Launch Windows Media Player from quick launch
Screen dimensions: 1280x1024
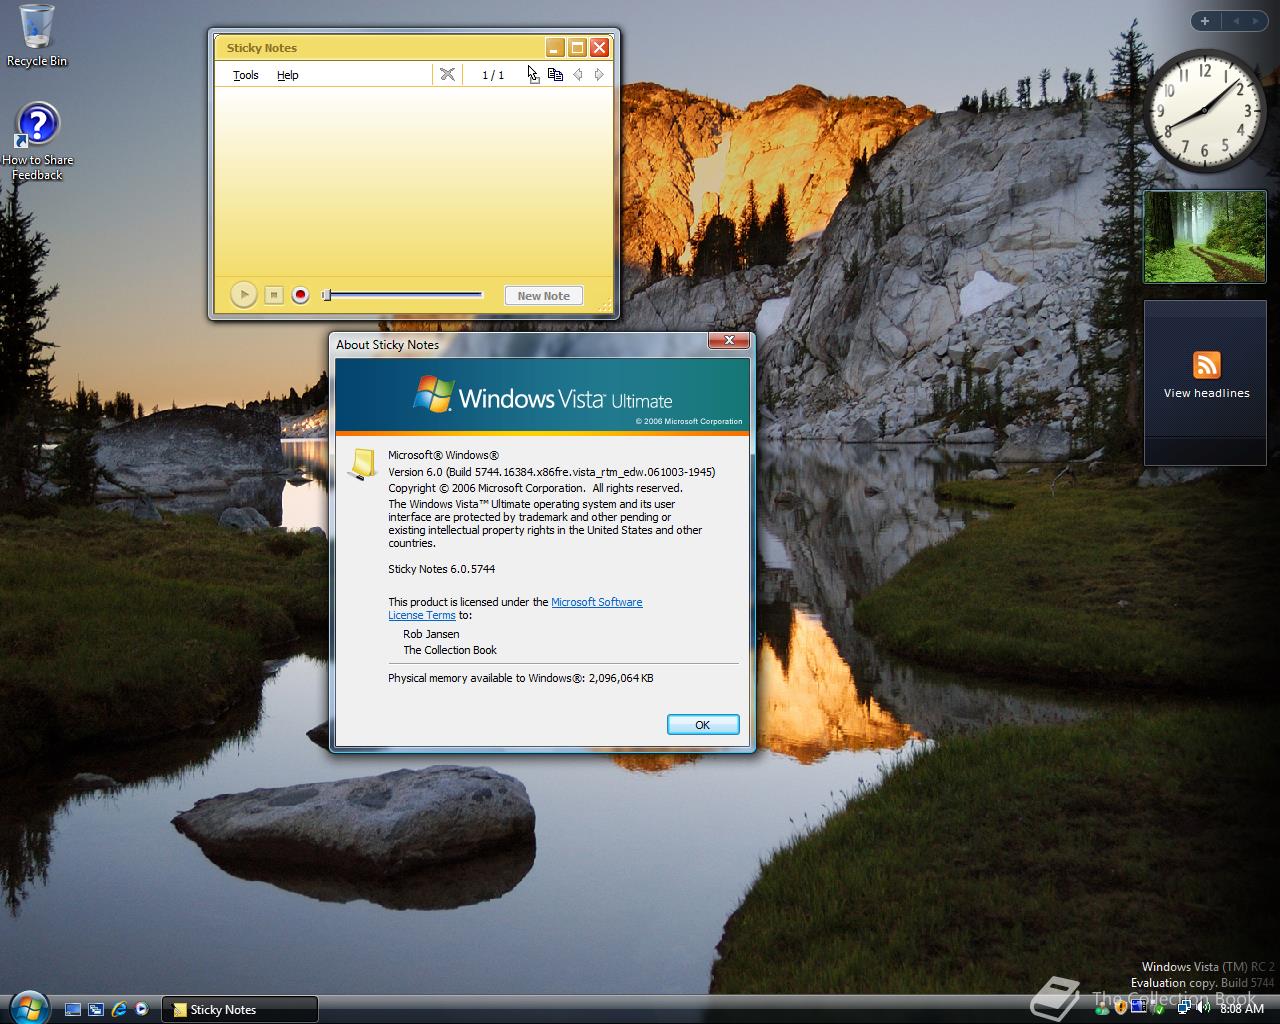141,1009
